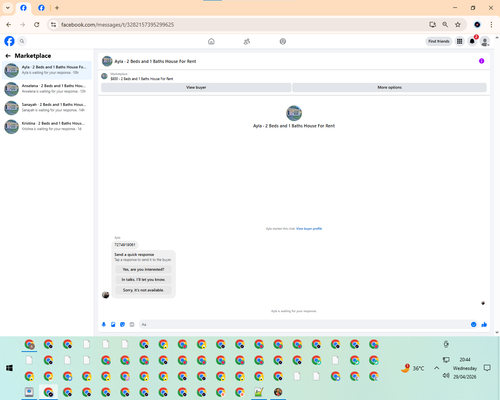Bookmark this page with the star icon
The height and width of the screenshot is (400, 500).
[x=458, y=25]
